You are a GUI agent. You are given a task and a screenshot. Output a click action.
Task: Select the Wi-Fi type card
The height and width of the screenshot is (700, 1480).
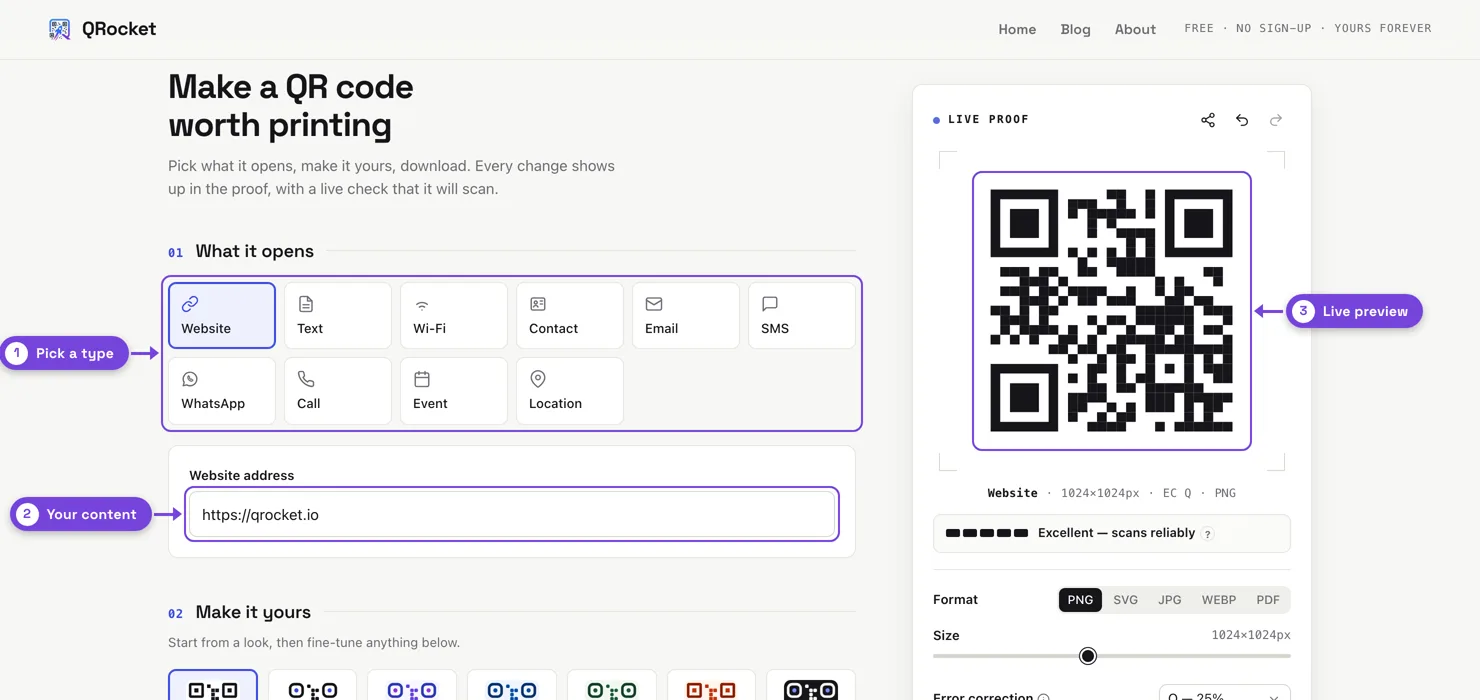coord(454,315)
